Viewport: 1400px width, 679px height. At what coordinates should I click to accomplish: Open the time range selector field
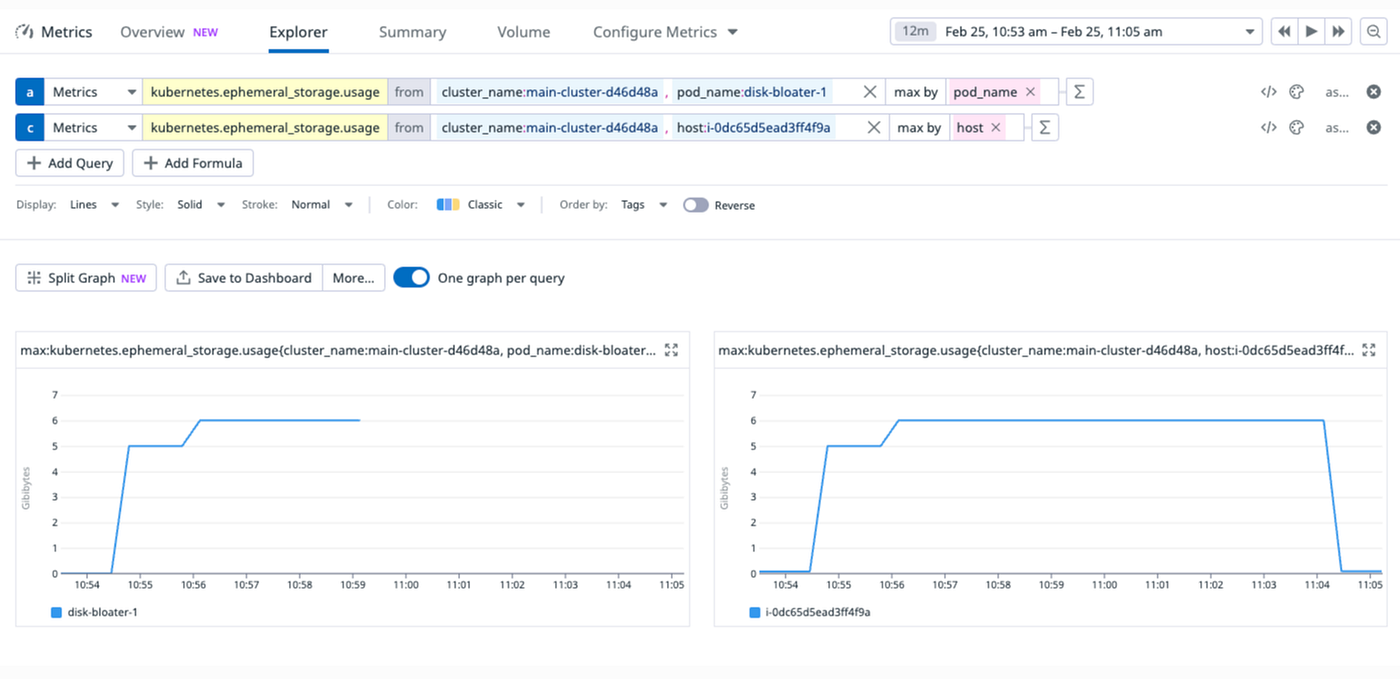(1076, 32)
